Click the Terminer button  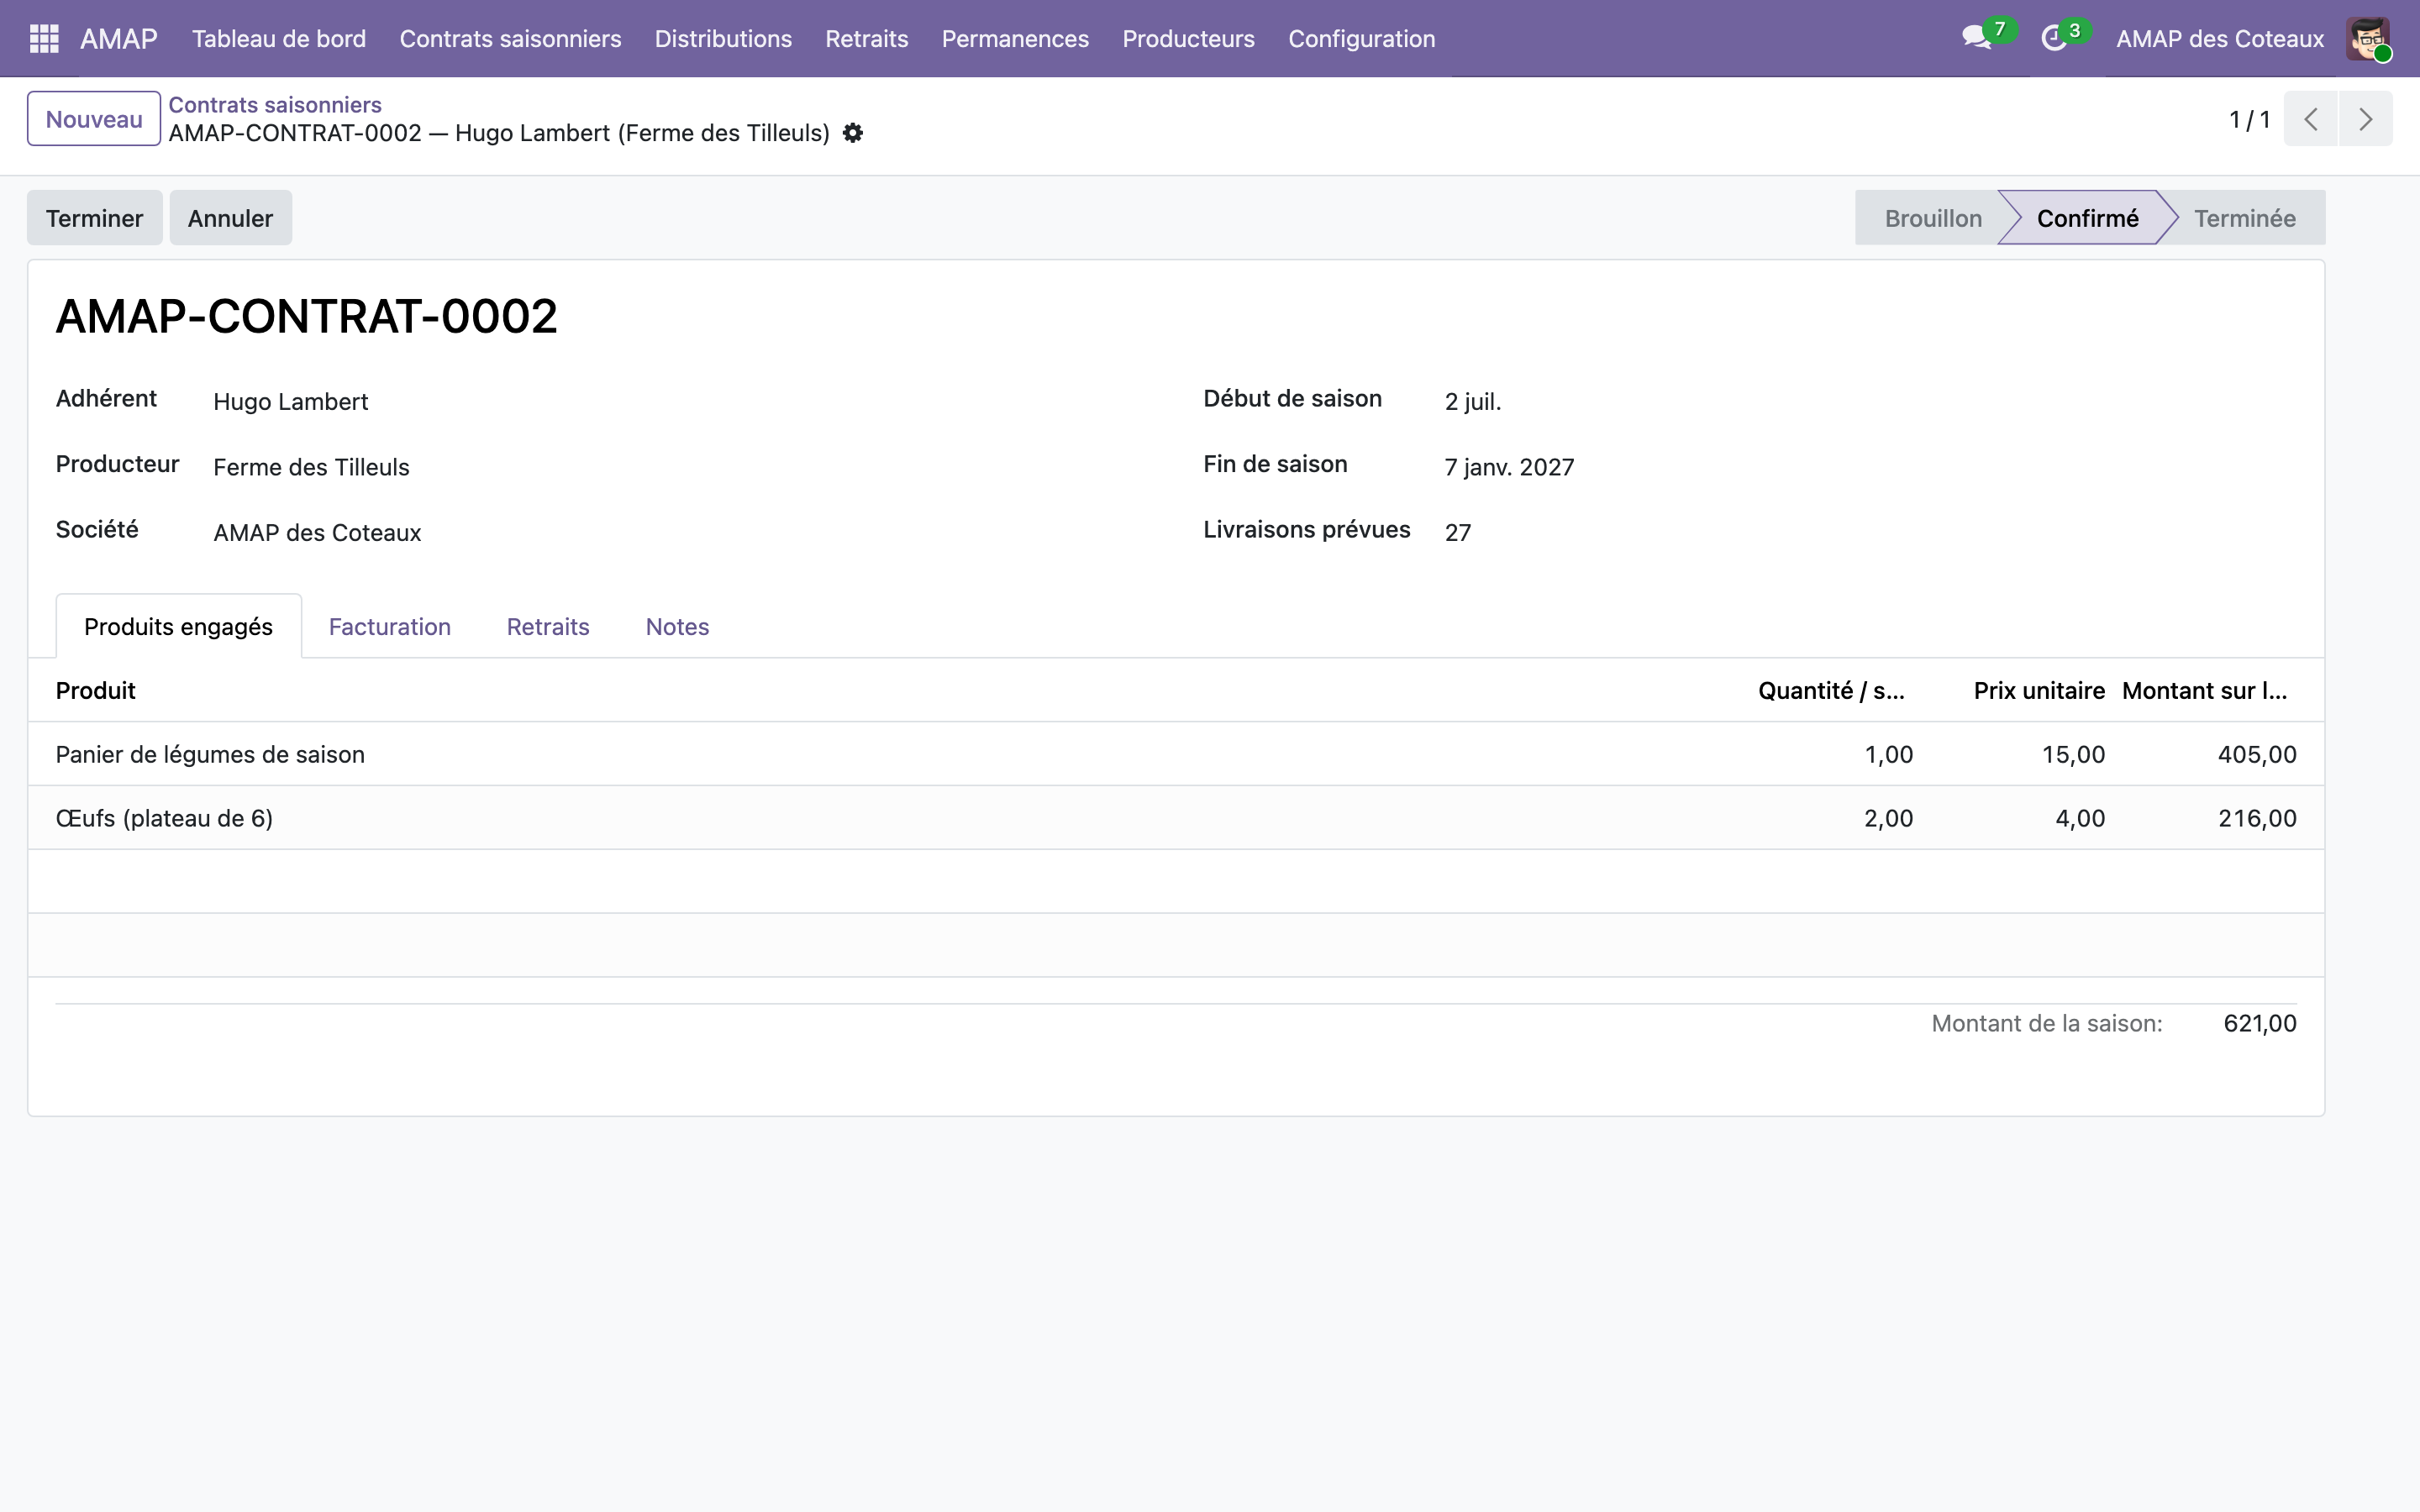pos(94,218)
